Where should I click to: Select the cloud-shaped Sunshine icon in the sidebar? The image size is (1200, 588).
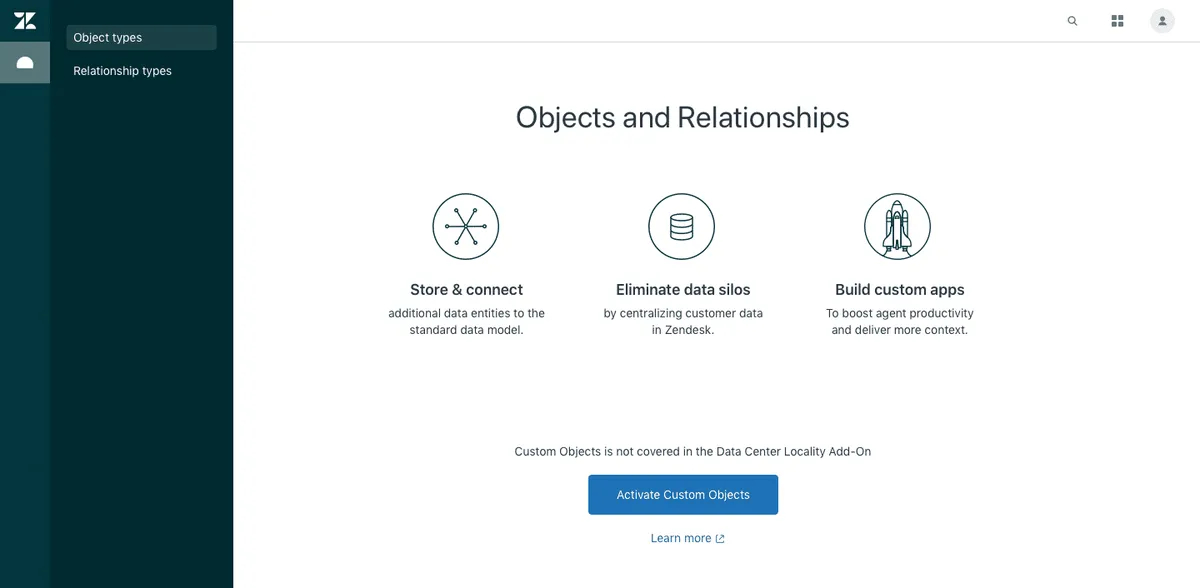click(x=25, y=63)
